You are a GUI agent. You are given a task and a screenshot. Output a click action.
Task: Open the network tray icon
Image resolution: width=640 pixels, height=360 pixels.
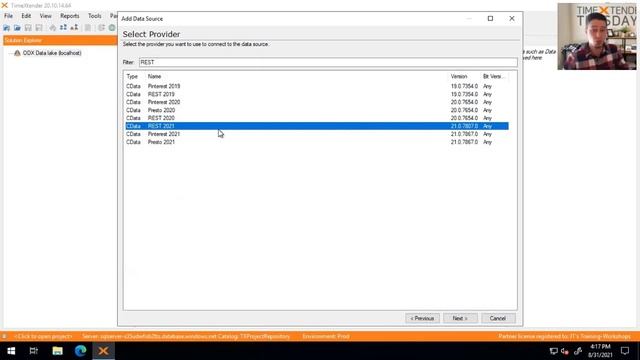tap(553, 351)
